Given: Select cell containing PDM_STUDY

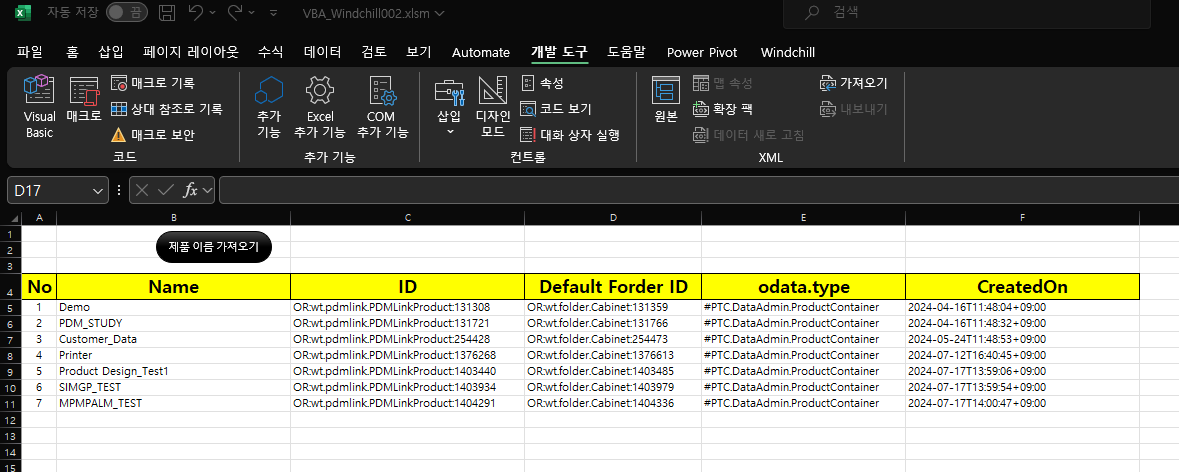Looking at the screenshot, I should point(174,323).
